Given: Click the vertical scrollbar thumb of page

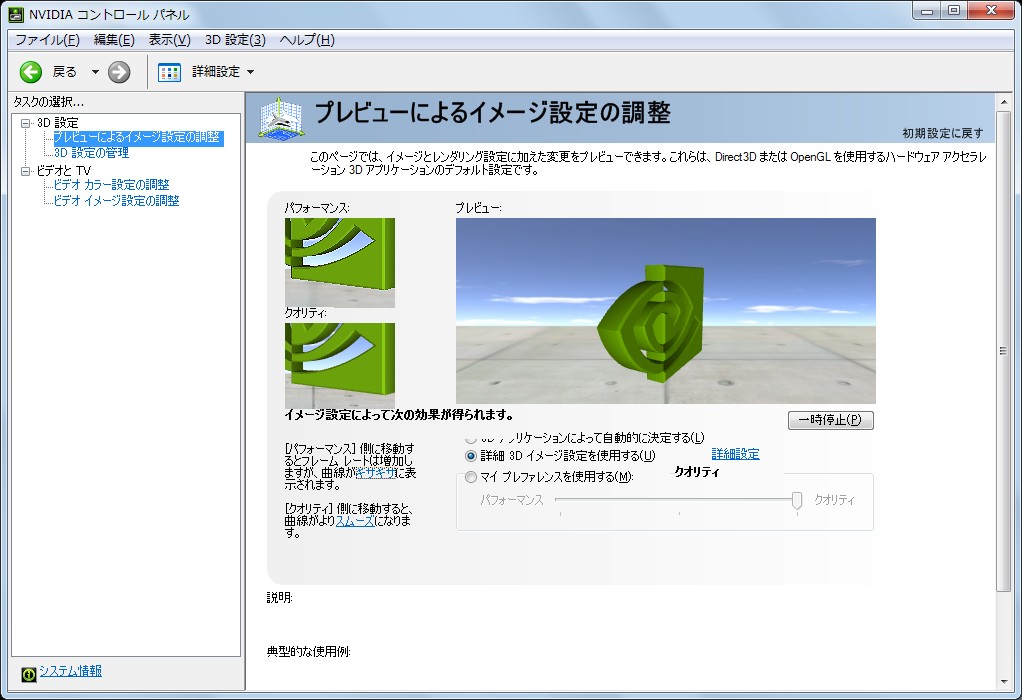Looking at the screenshot, I should point(1004,351).
